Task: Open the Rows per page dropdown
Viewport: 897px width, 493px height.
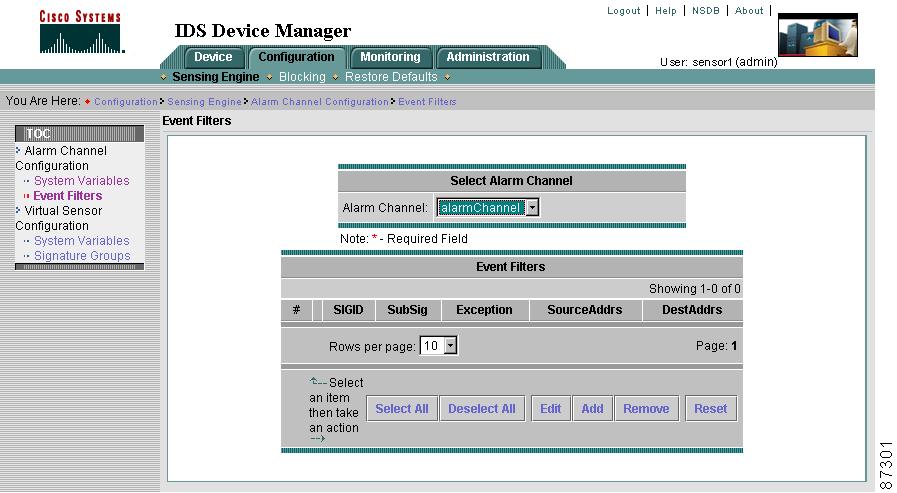Action: pos(439,346)
